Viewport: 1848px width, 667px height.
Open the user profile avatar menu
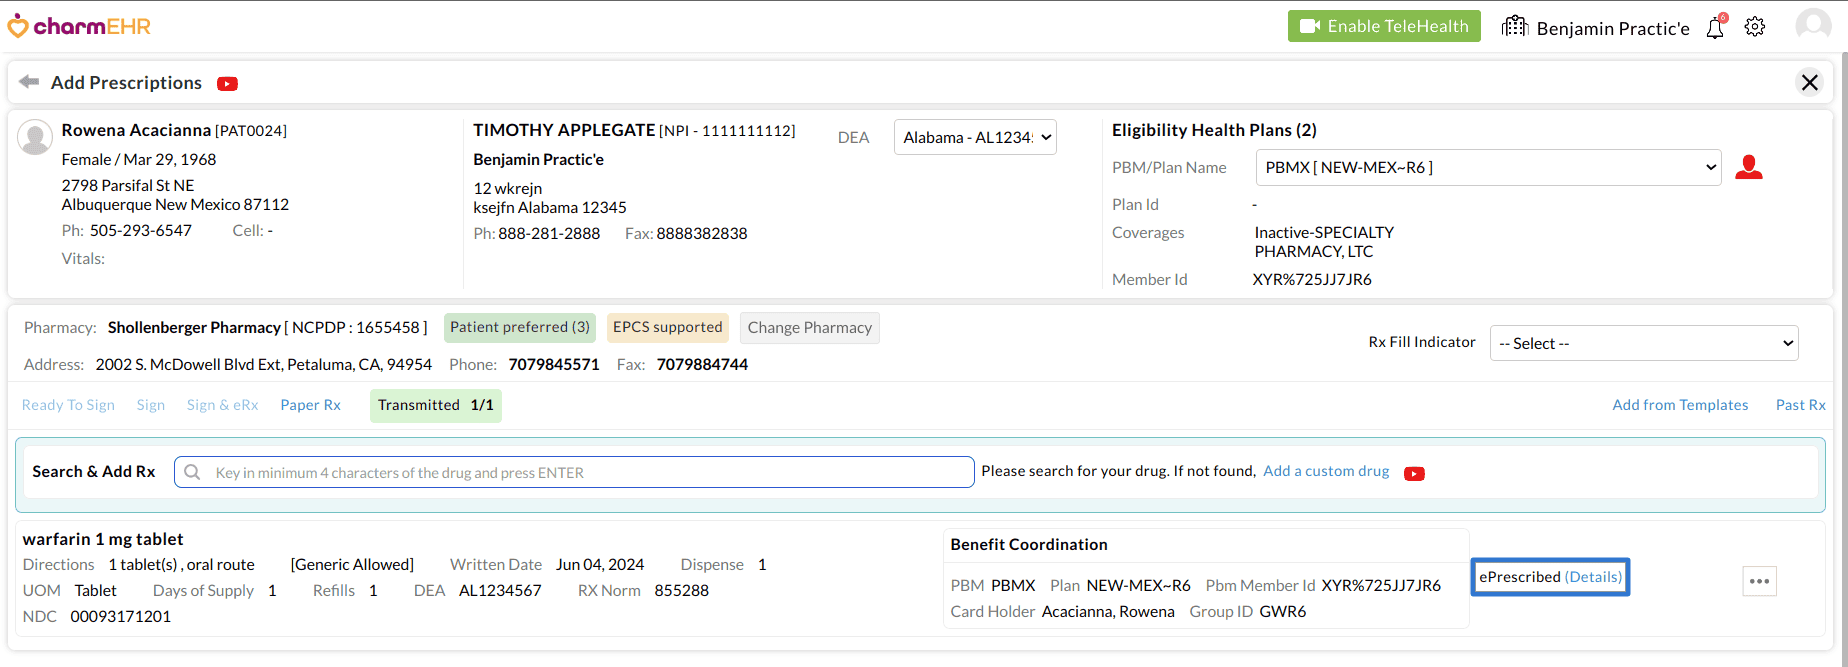pos(1813,26)
